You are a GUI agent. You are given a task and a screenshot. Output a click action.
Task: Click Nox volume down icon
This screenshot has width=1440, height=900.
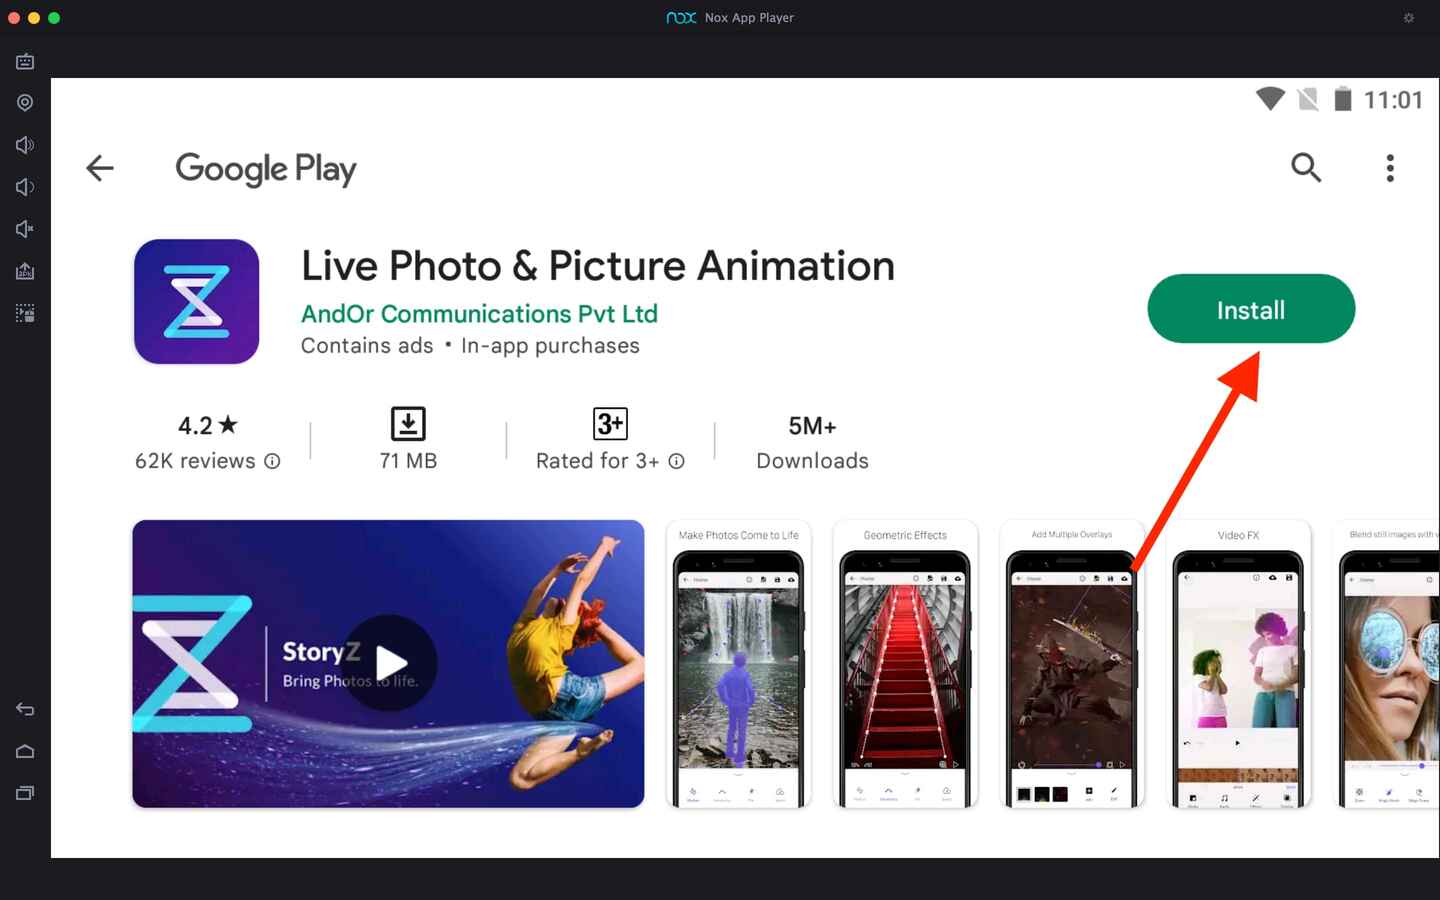coord(25,187)
